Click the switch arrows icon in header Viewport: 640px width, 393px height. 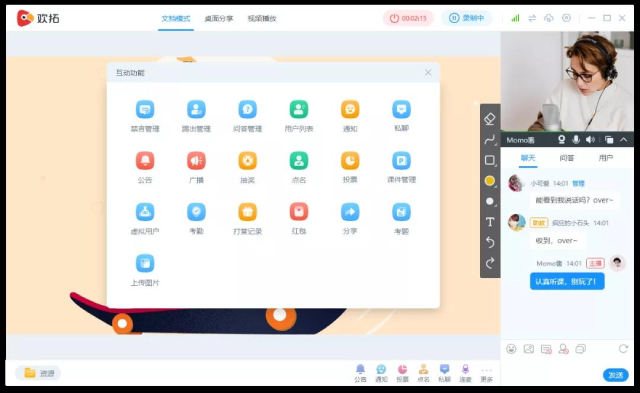pos(532,18)
